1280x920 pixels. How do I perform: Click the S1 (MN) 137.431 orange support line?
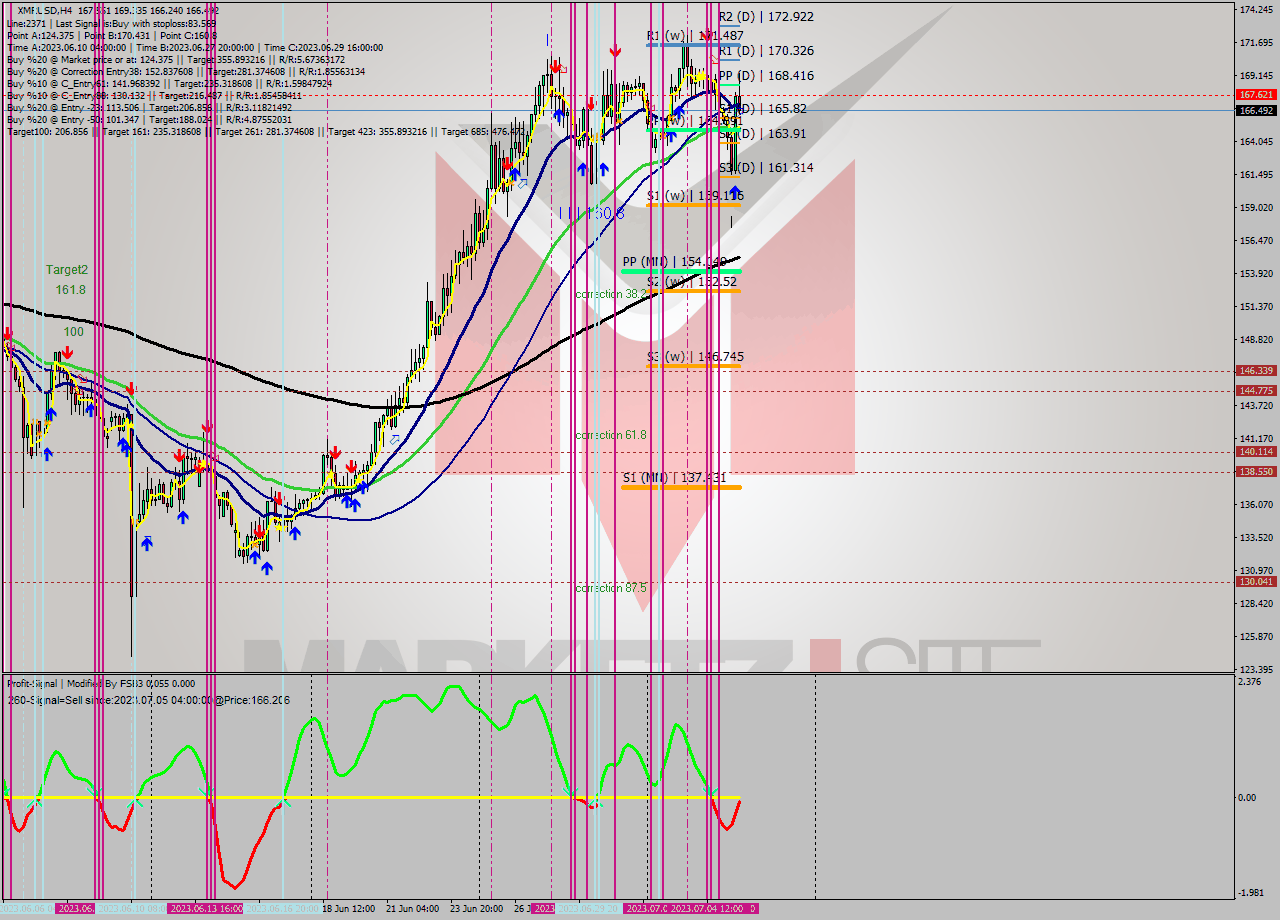680,487
